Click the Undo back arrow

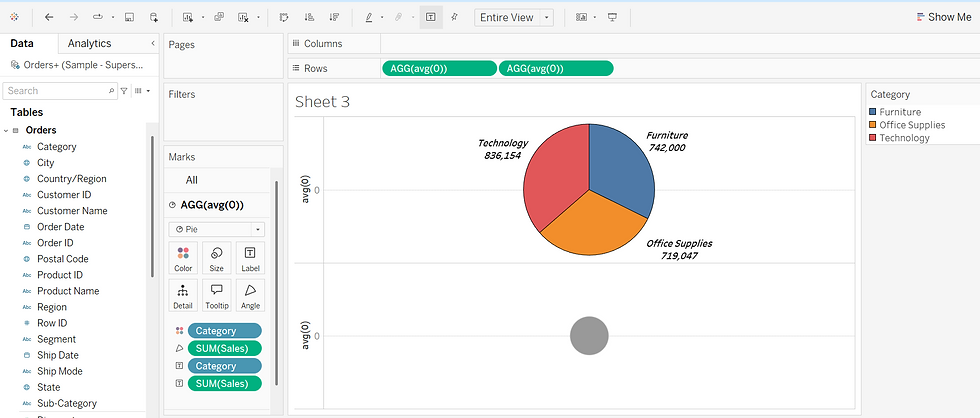49,17
